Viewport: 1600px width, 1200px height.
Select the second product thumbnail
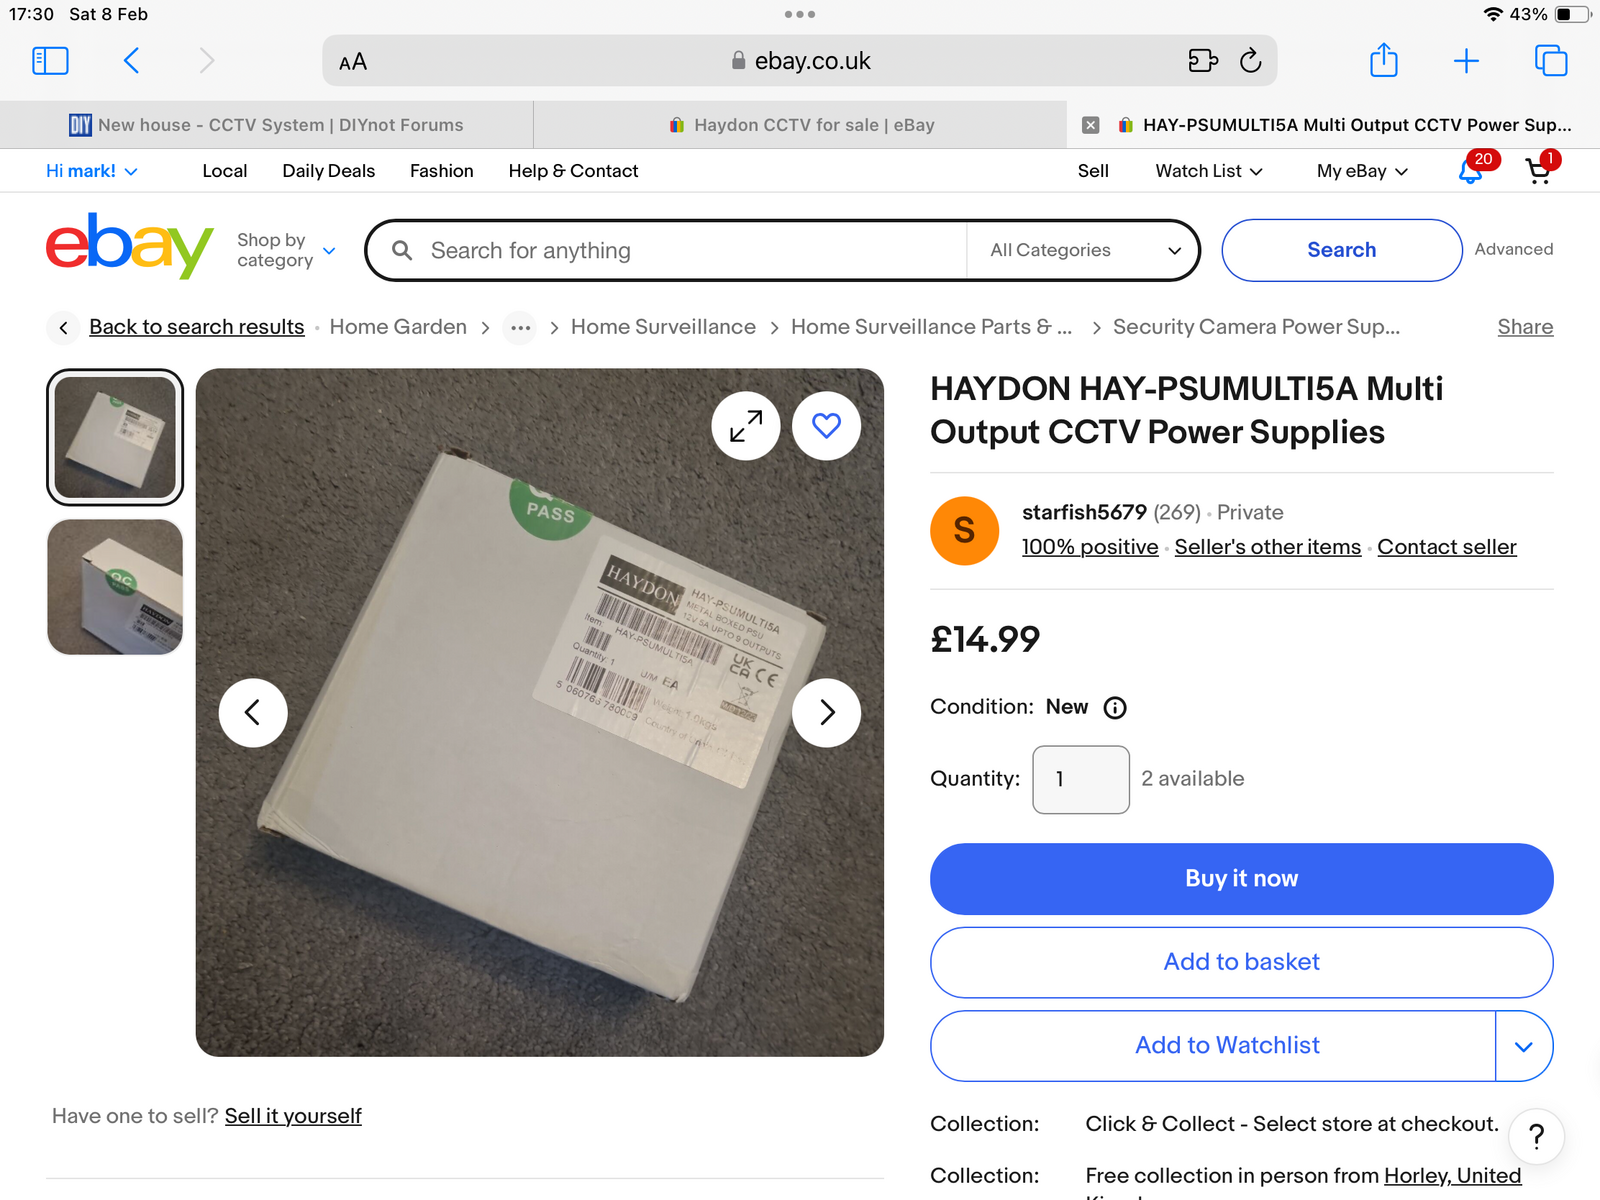(115, 587)
